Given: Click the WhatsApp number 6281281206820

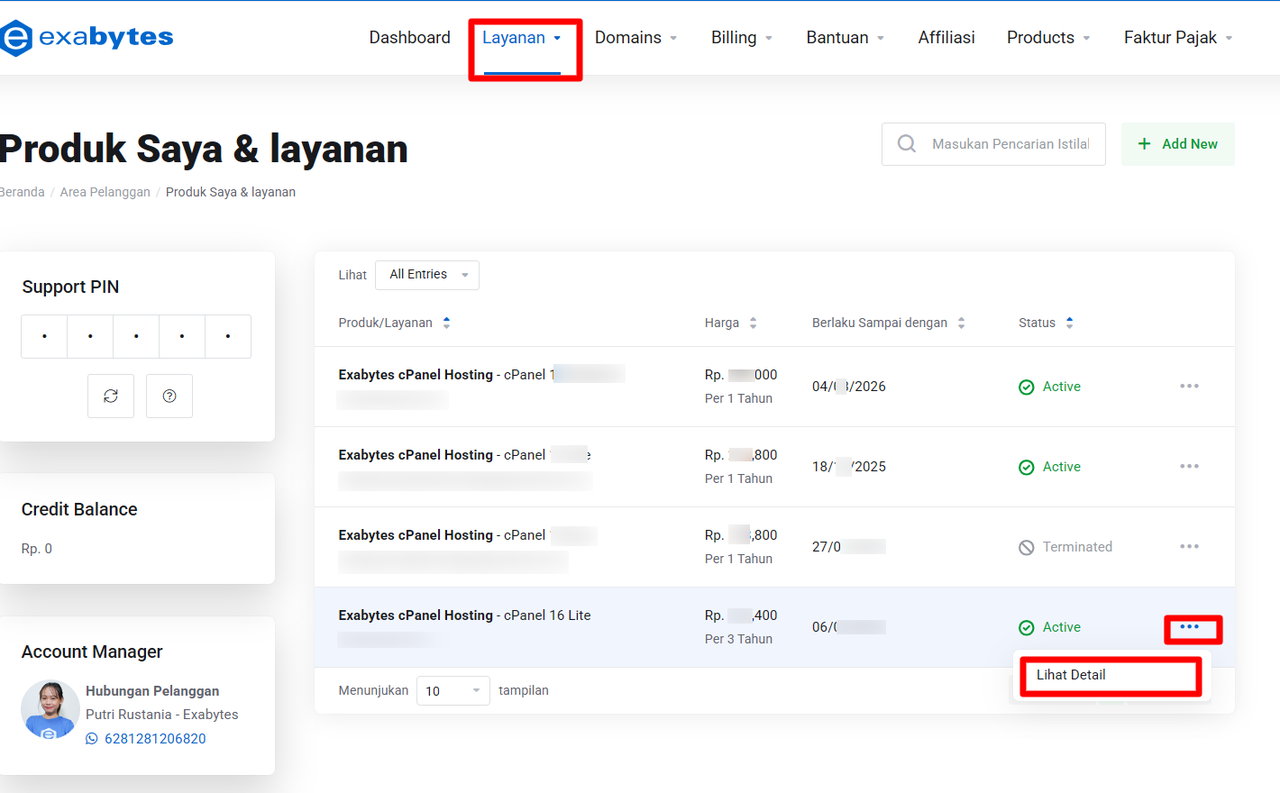Looking at the screenshot, I should (155, 739).
